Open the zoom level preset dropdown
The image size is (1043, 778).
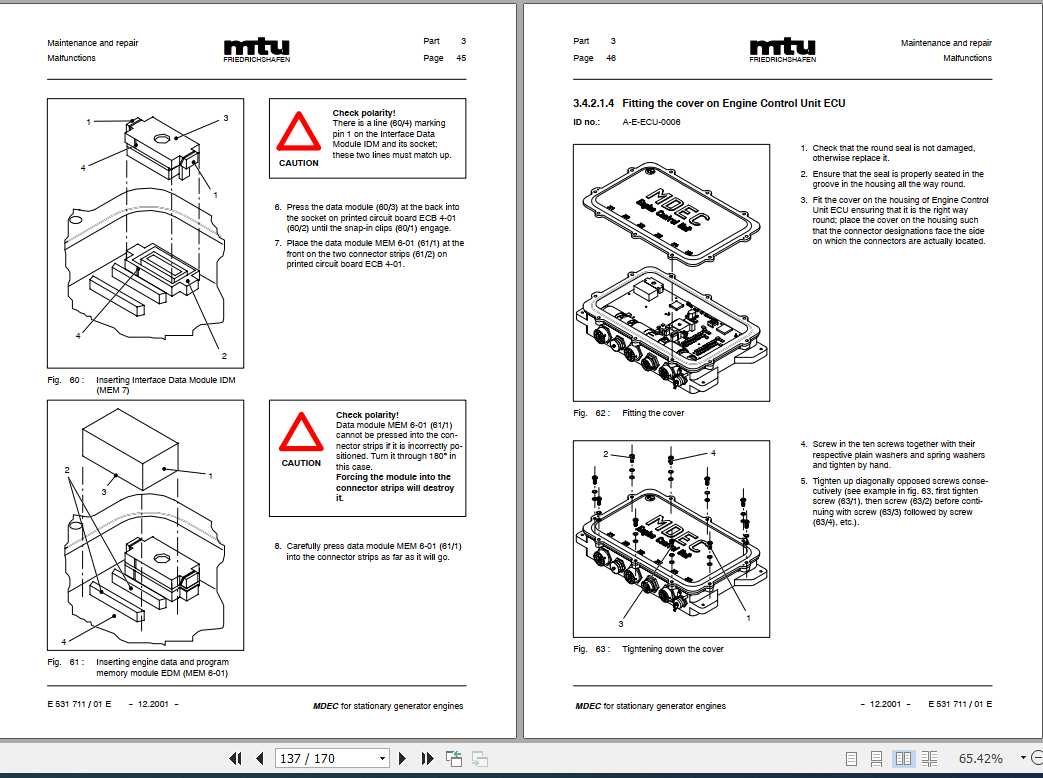pyautogui.click(x=1022, y=759)
